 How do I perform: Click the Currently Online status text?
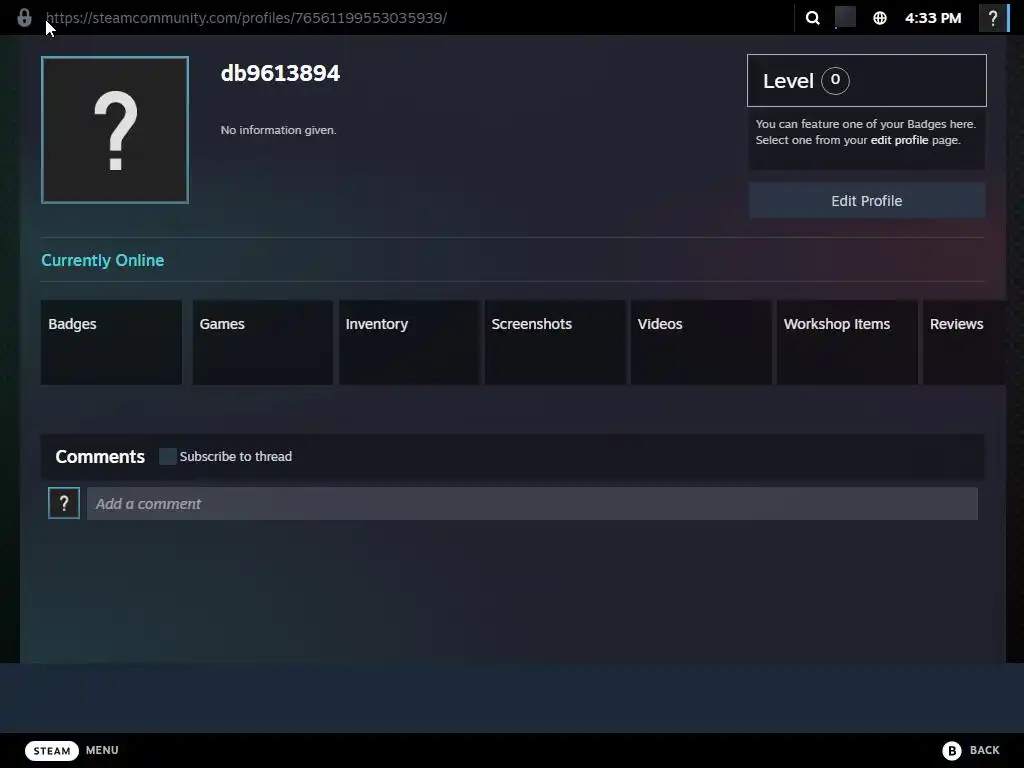click(103, 260)
